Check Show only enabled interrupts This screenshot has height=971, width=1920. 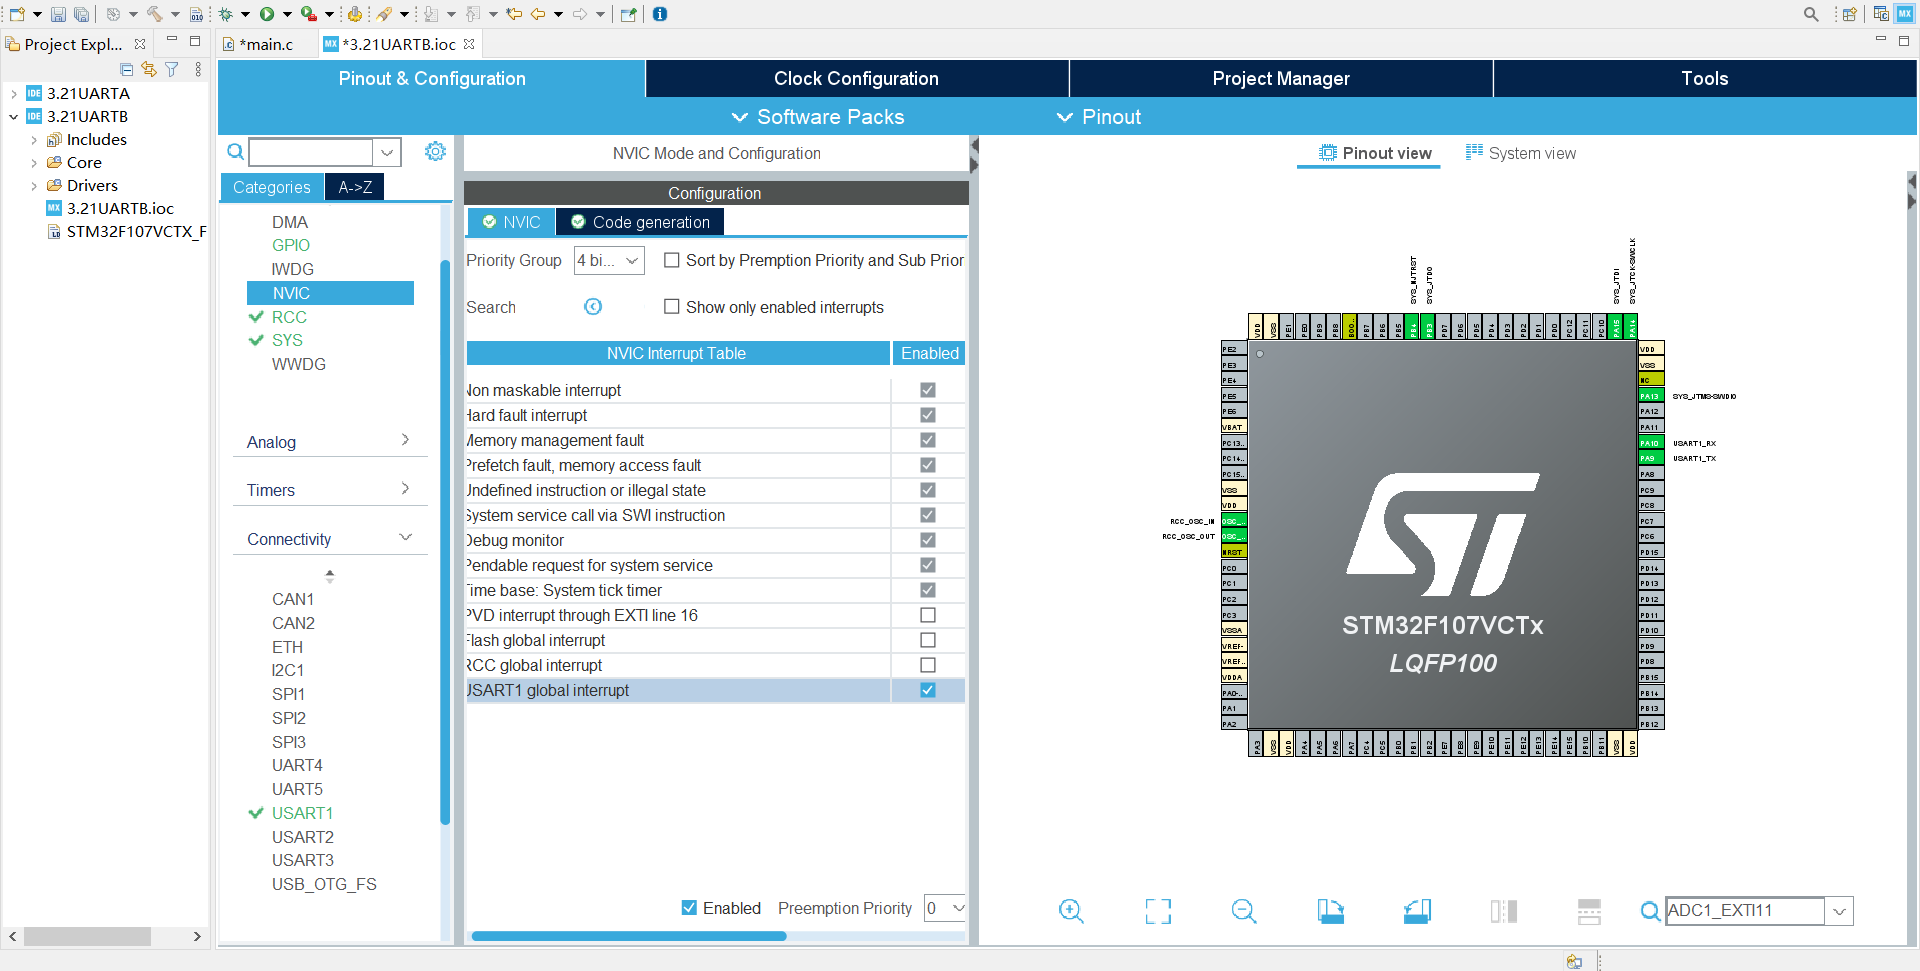tap(671, 306)
